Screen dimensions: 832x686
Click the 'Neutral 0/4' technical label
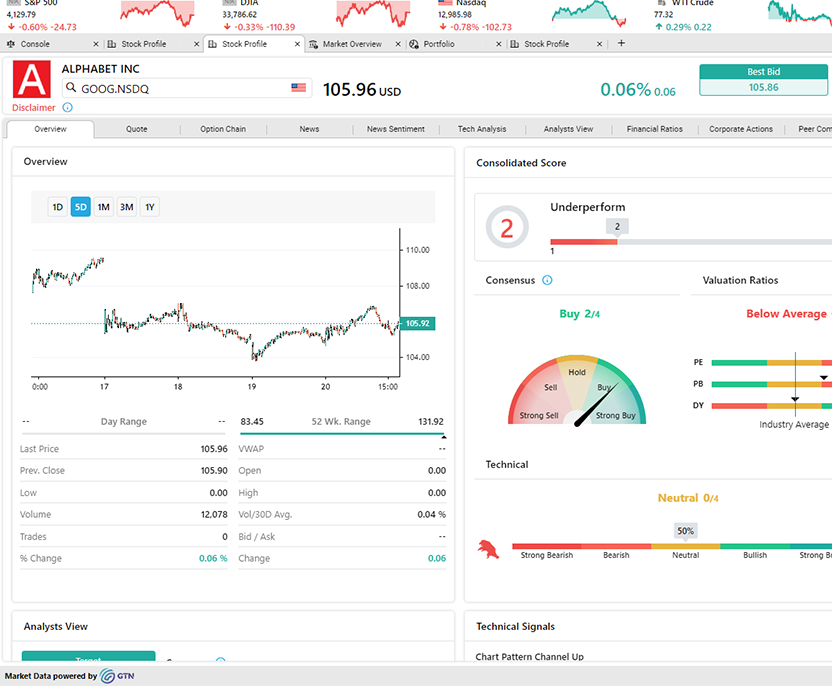688,498
